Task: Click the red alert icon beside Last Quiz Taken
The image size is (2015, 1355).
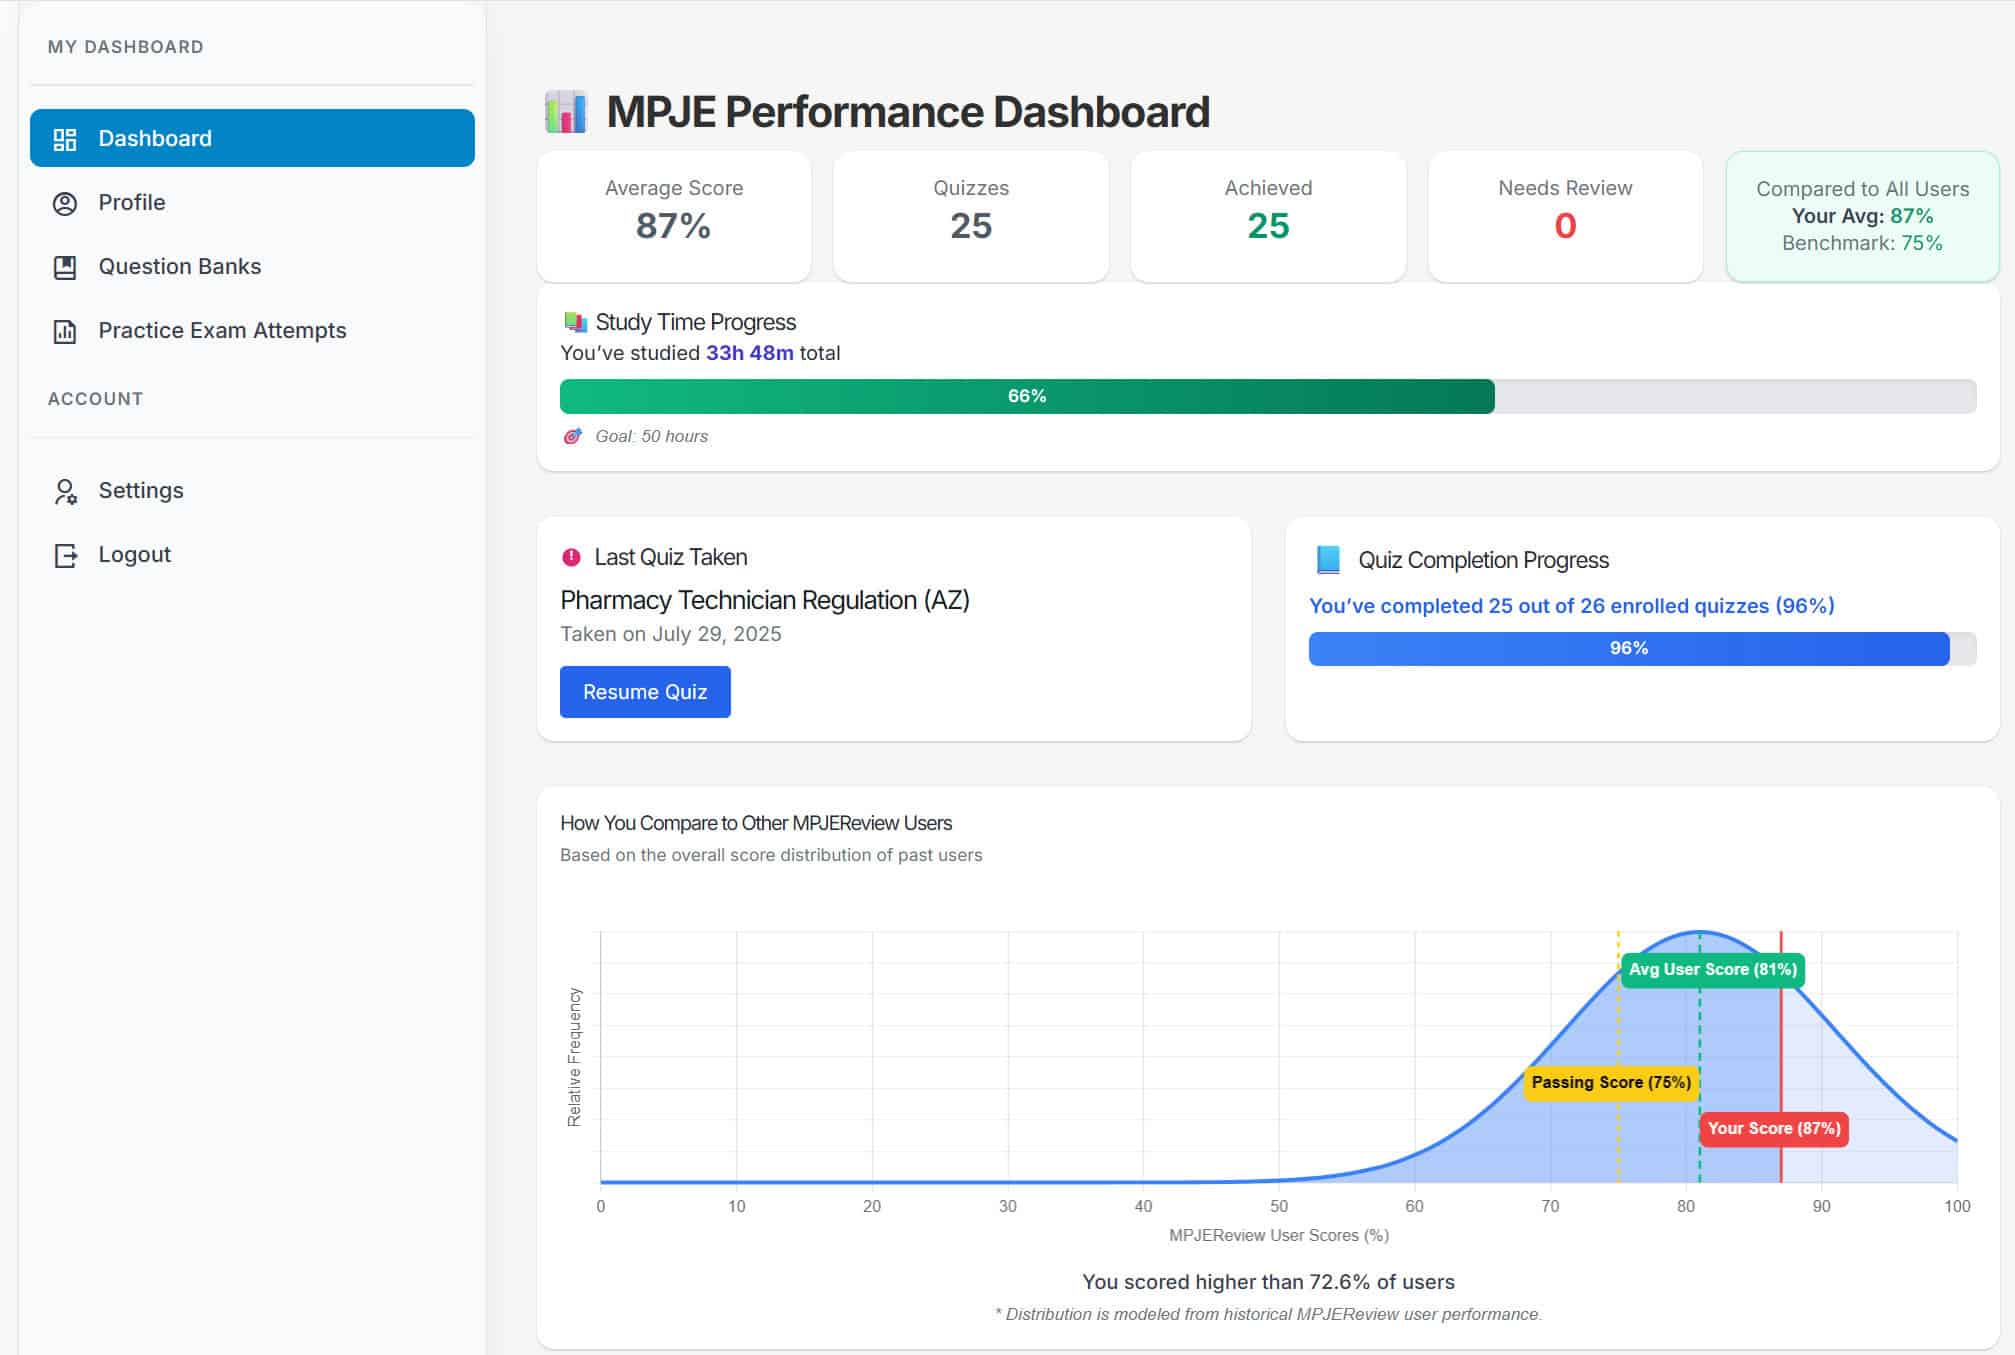Action: point(573,557)
